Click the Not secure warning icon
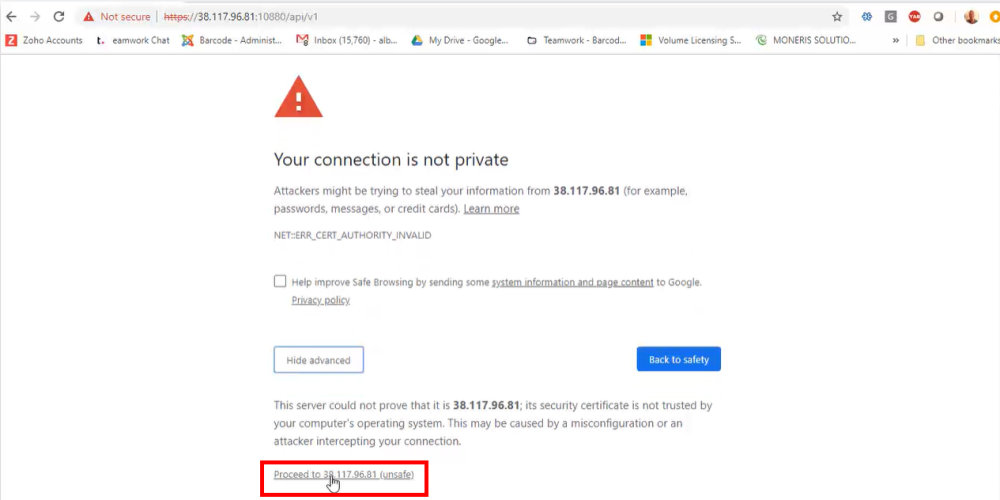This screenshot has height=500, width=1000. (89, 17)
